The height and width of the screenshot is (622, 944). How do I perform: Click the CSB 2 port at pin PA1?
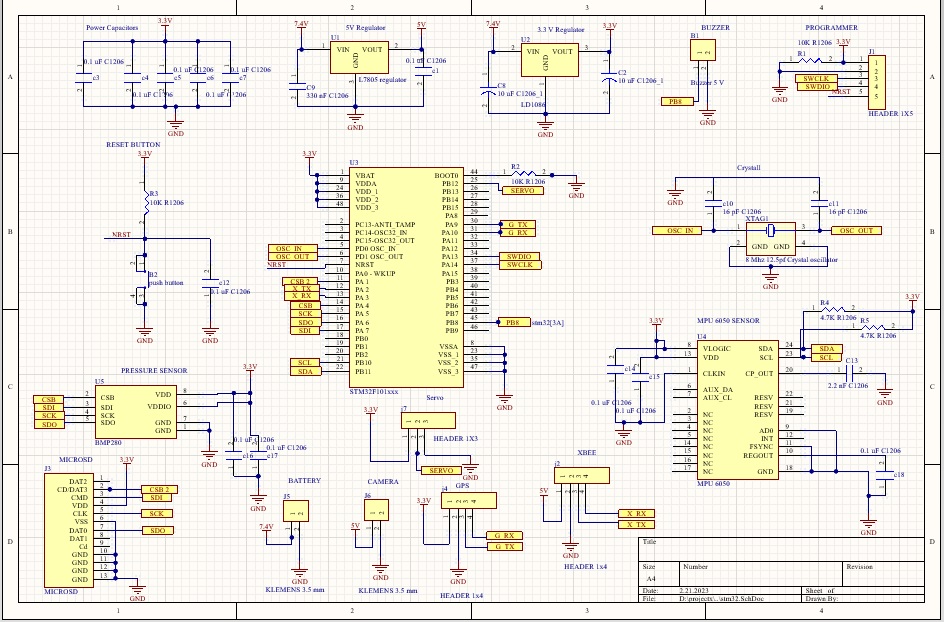(300, 281)
